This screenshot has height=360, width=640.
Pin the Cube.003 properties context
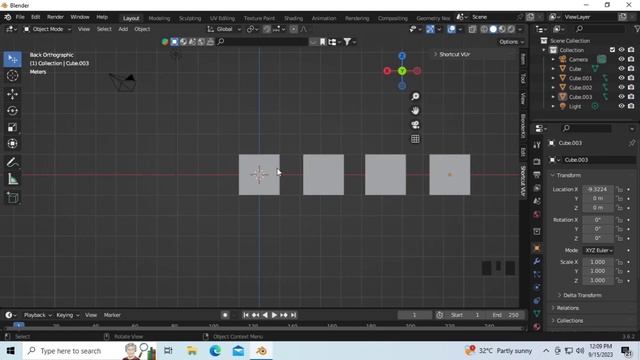[631, 143]
